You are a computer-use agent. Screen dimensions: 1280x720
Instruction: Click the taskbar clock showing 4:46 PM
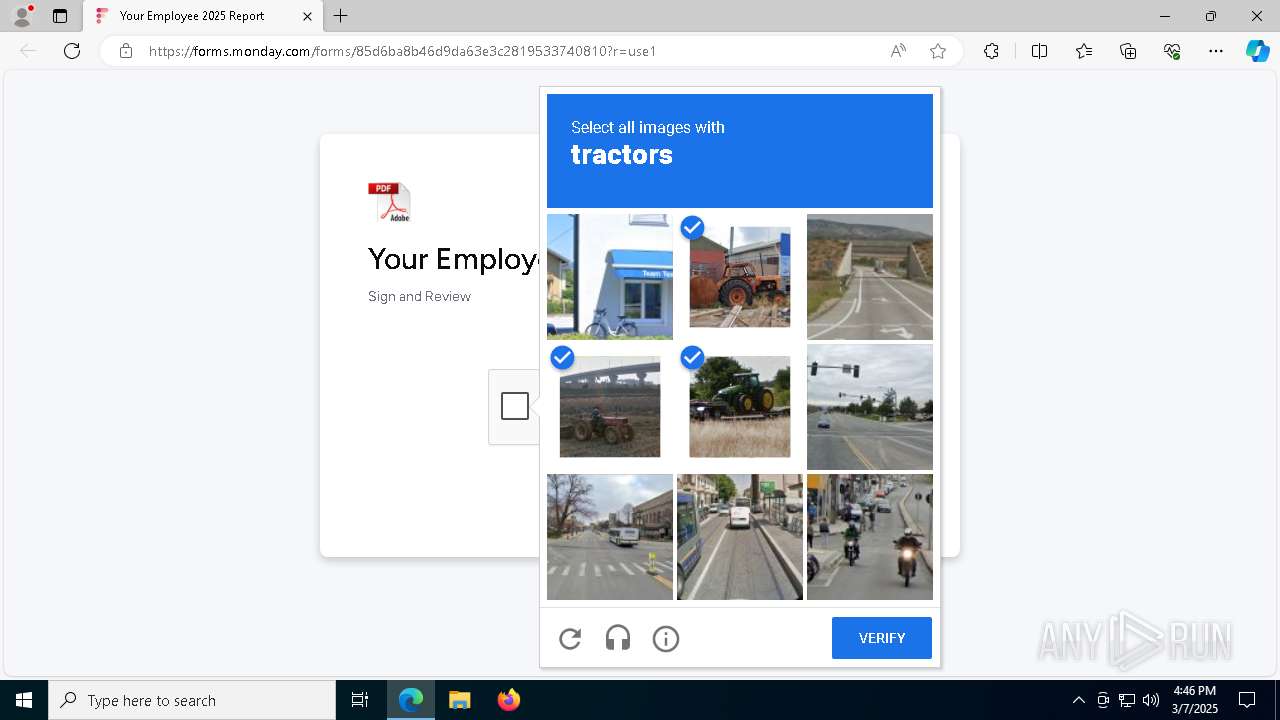1195,700
